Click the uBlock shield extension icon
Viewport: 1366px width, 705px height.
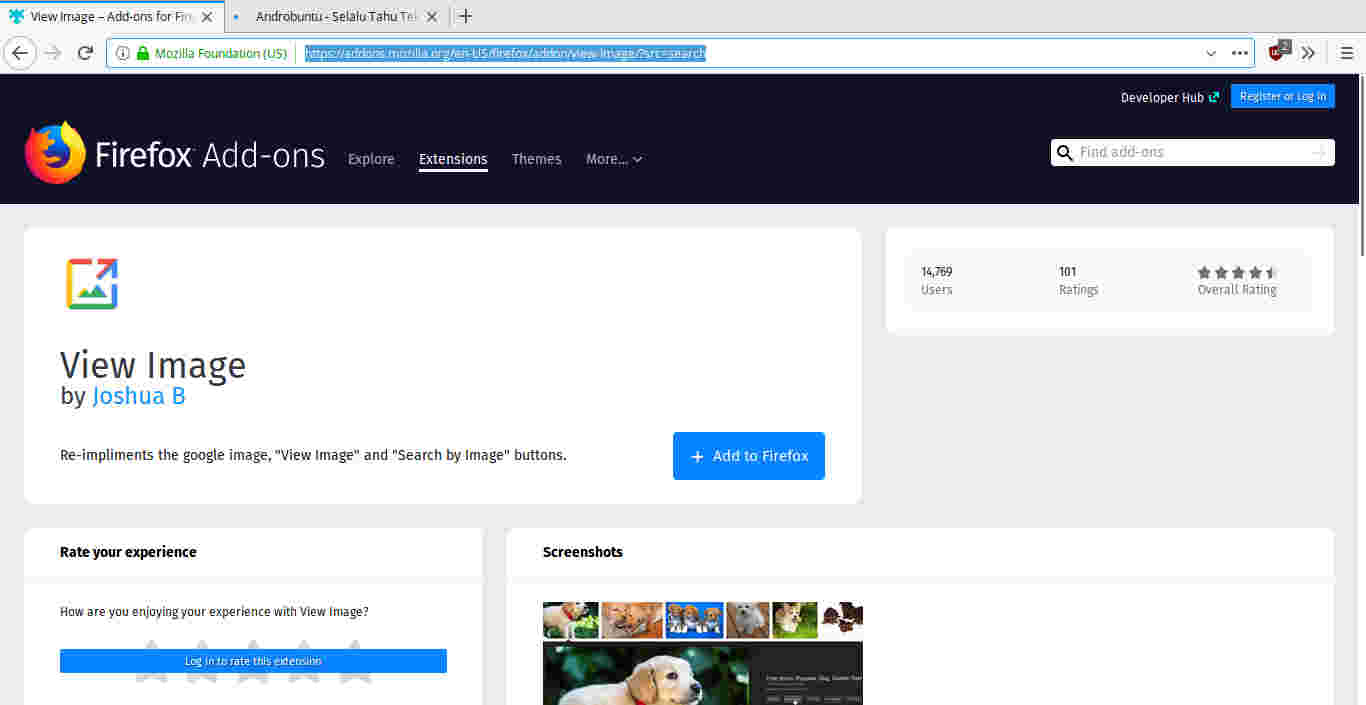pyautogui.click(x=1277, y=53)
